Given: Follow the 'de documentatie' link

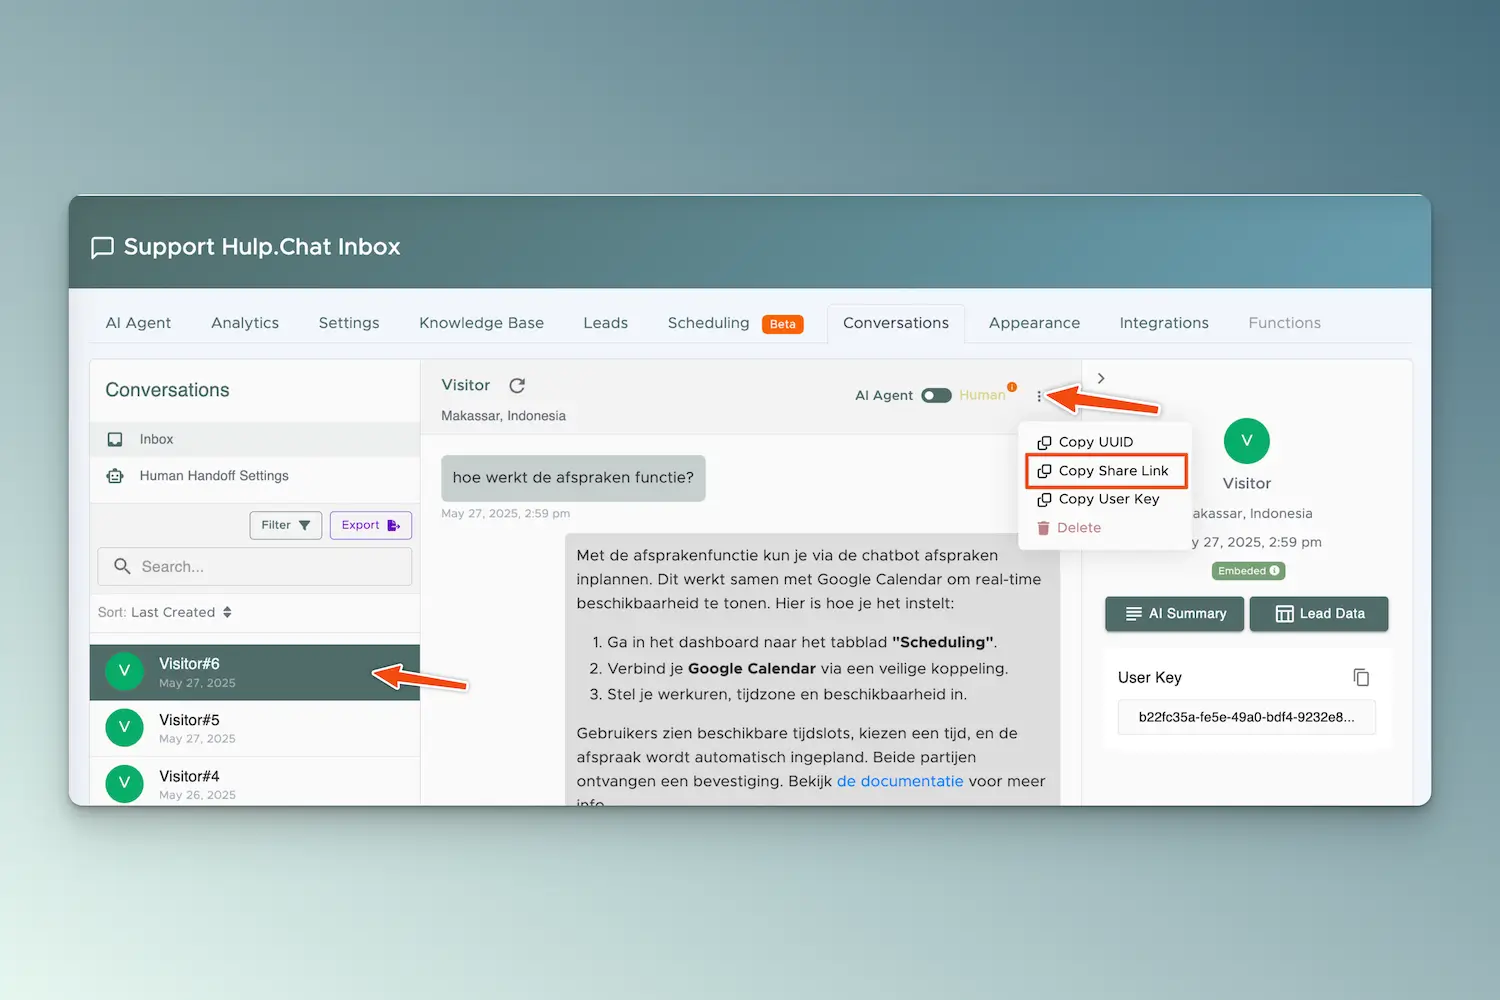Looking at the screenshot, I should point(900,781).
